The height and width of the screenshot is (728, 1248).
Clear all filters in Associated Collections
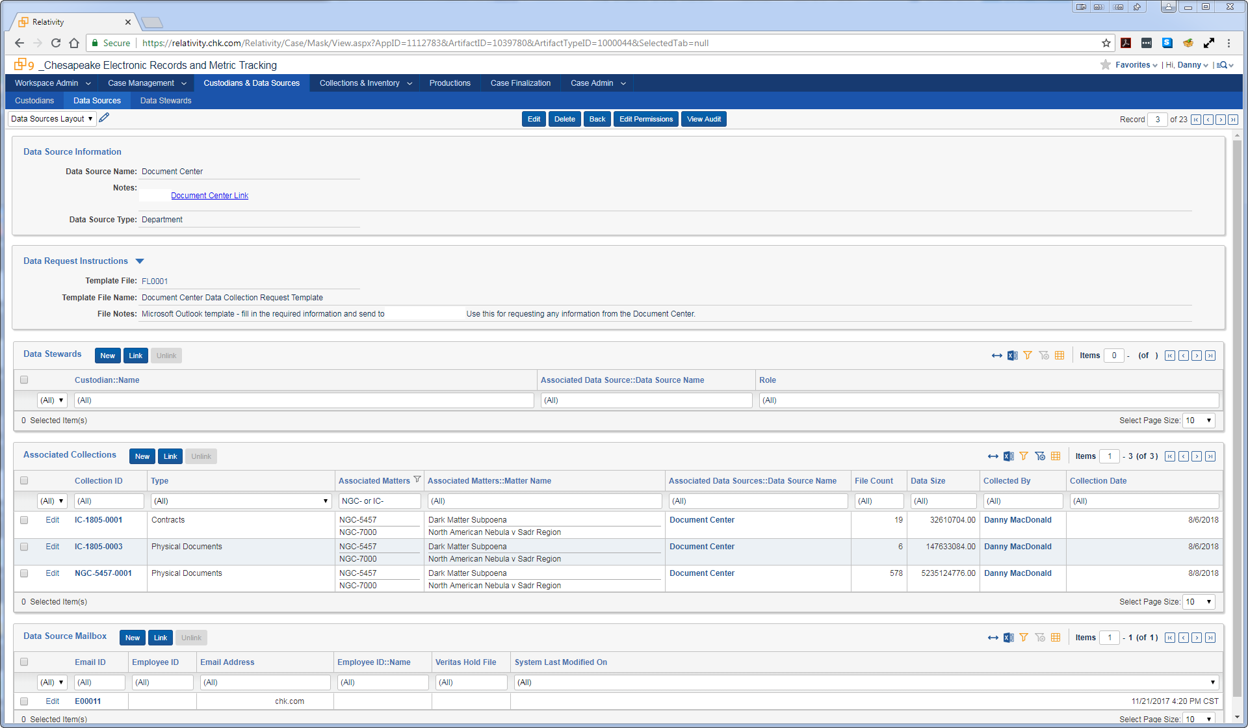point(1040,456)
